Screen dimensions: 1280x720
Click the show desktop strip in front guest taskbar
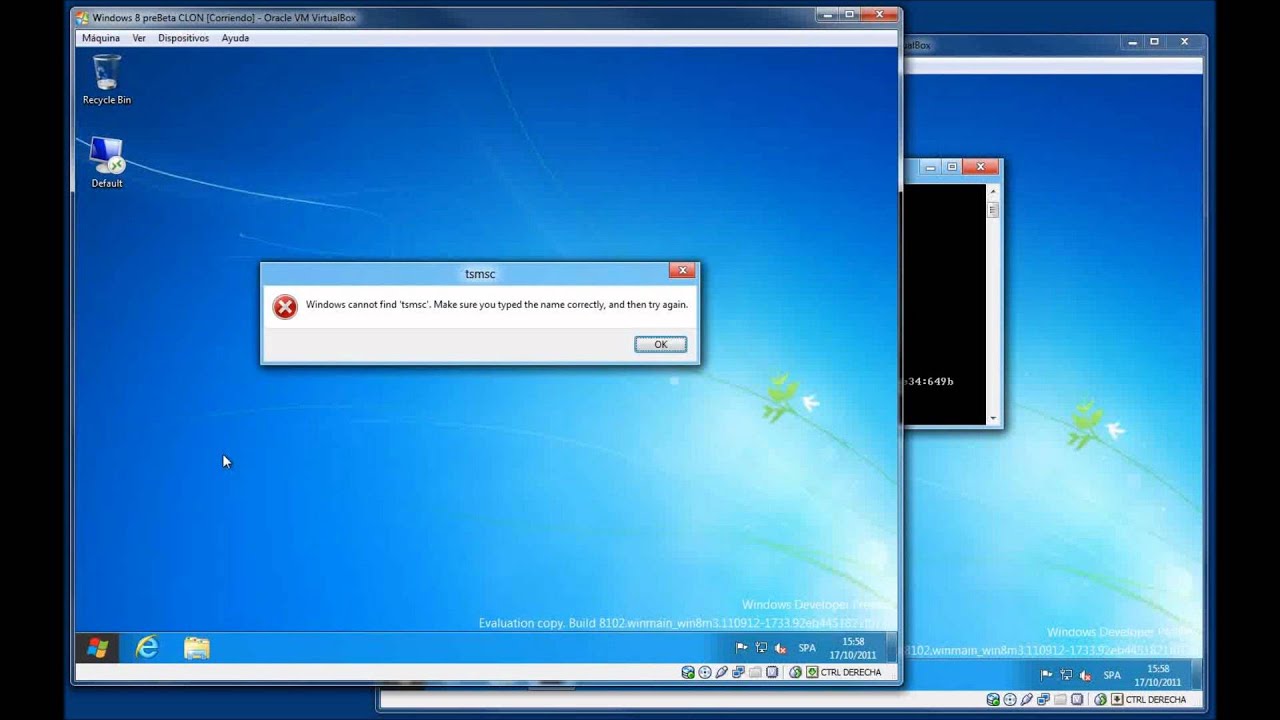[894, 648]
